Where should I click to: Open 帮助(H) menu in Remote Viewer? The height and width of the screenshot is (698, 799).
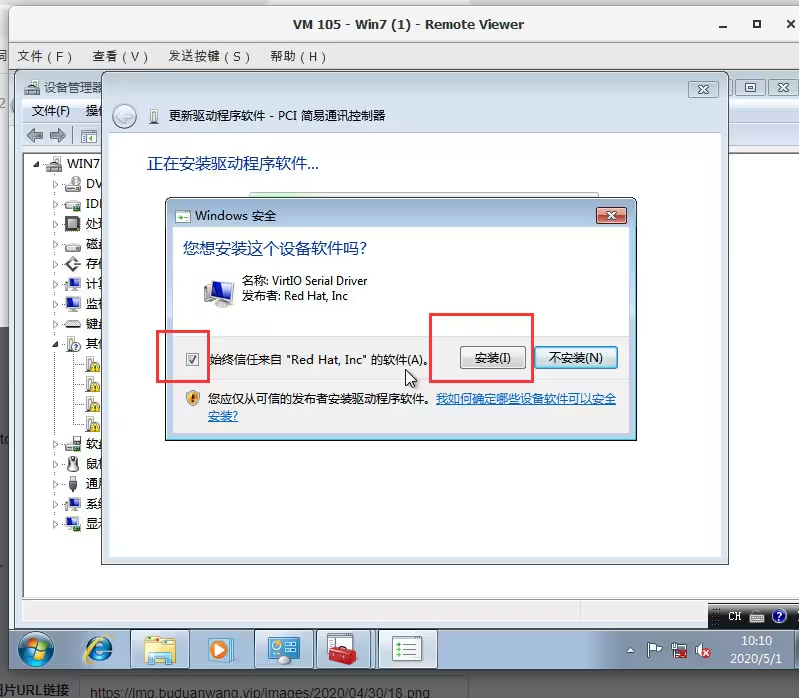298,56
